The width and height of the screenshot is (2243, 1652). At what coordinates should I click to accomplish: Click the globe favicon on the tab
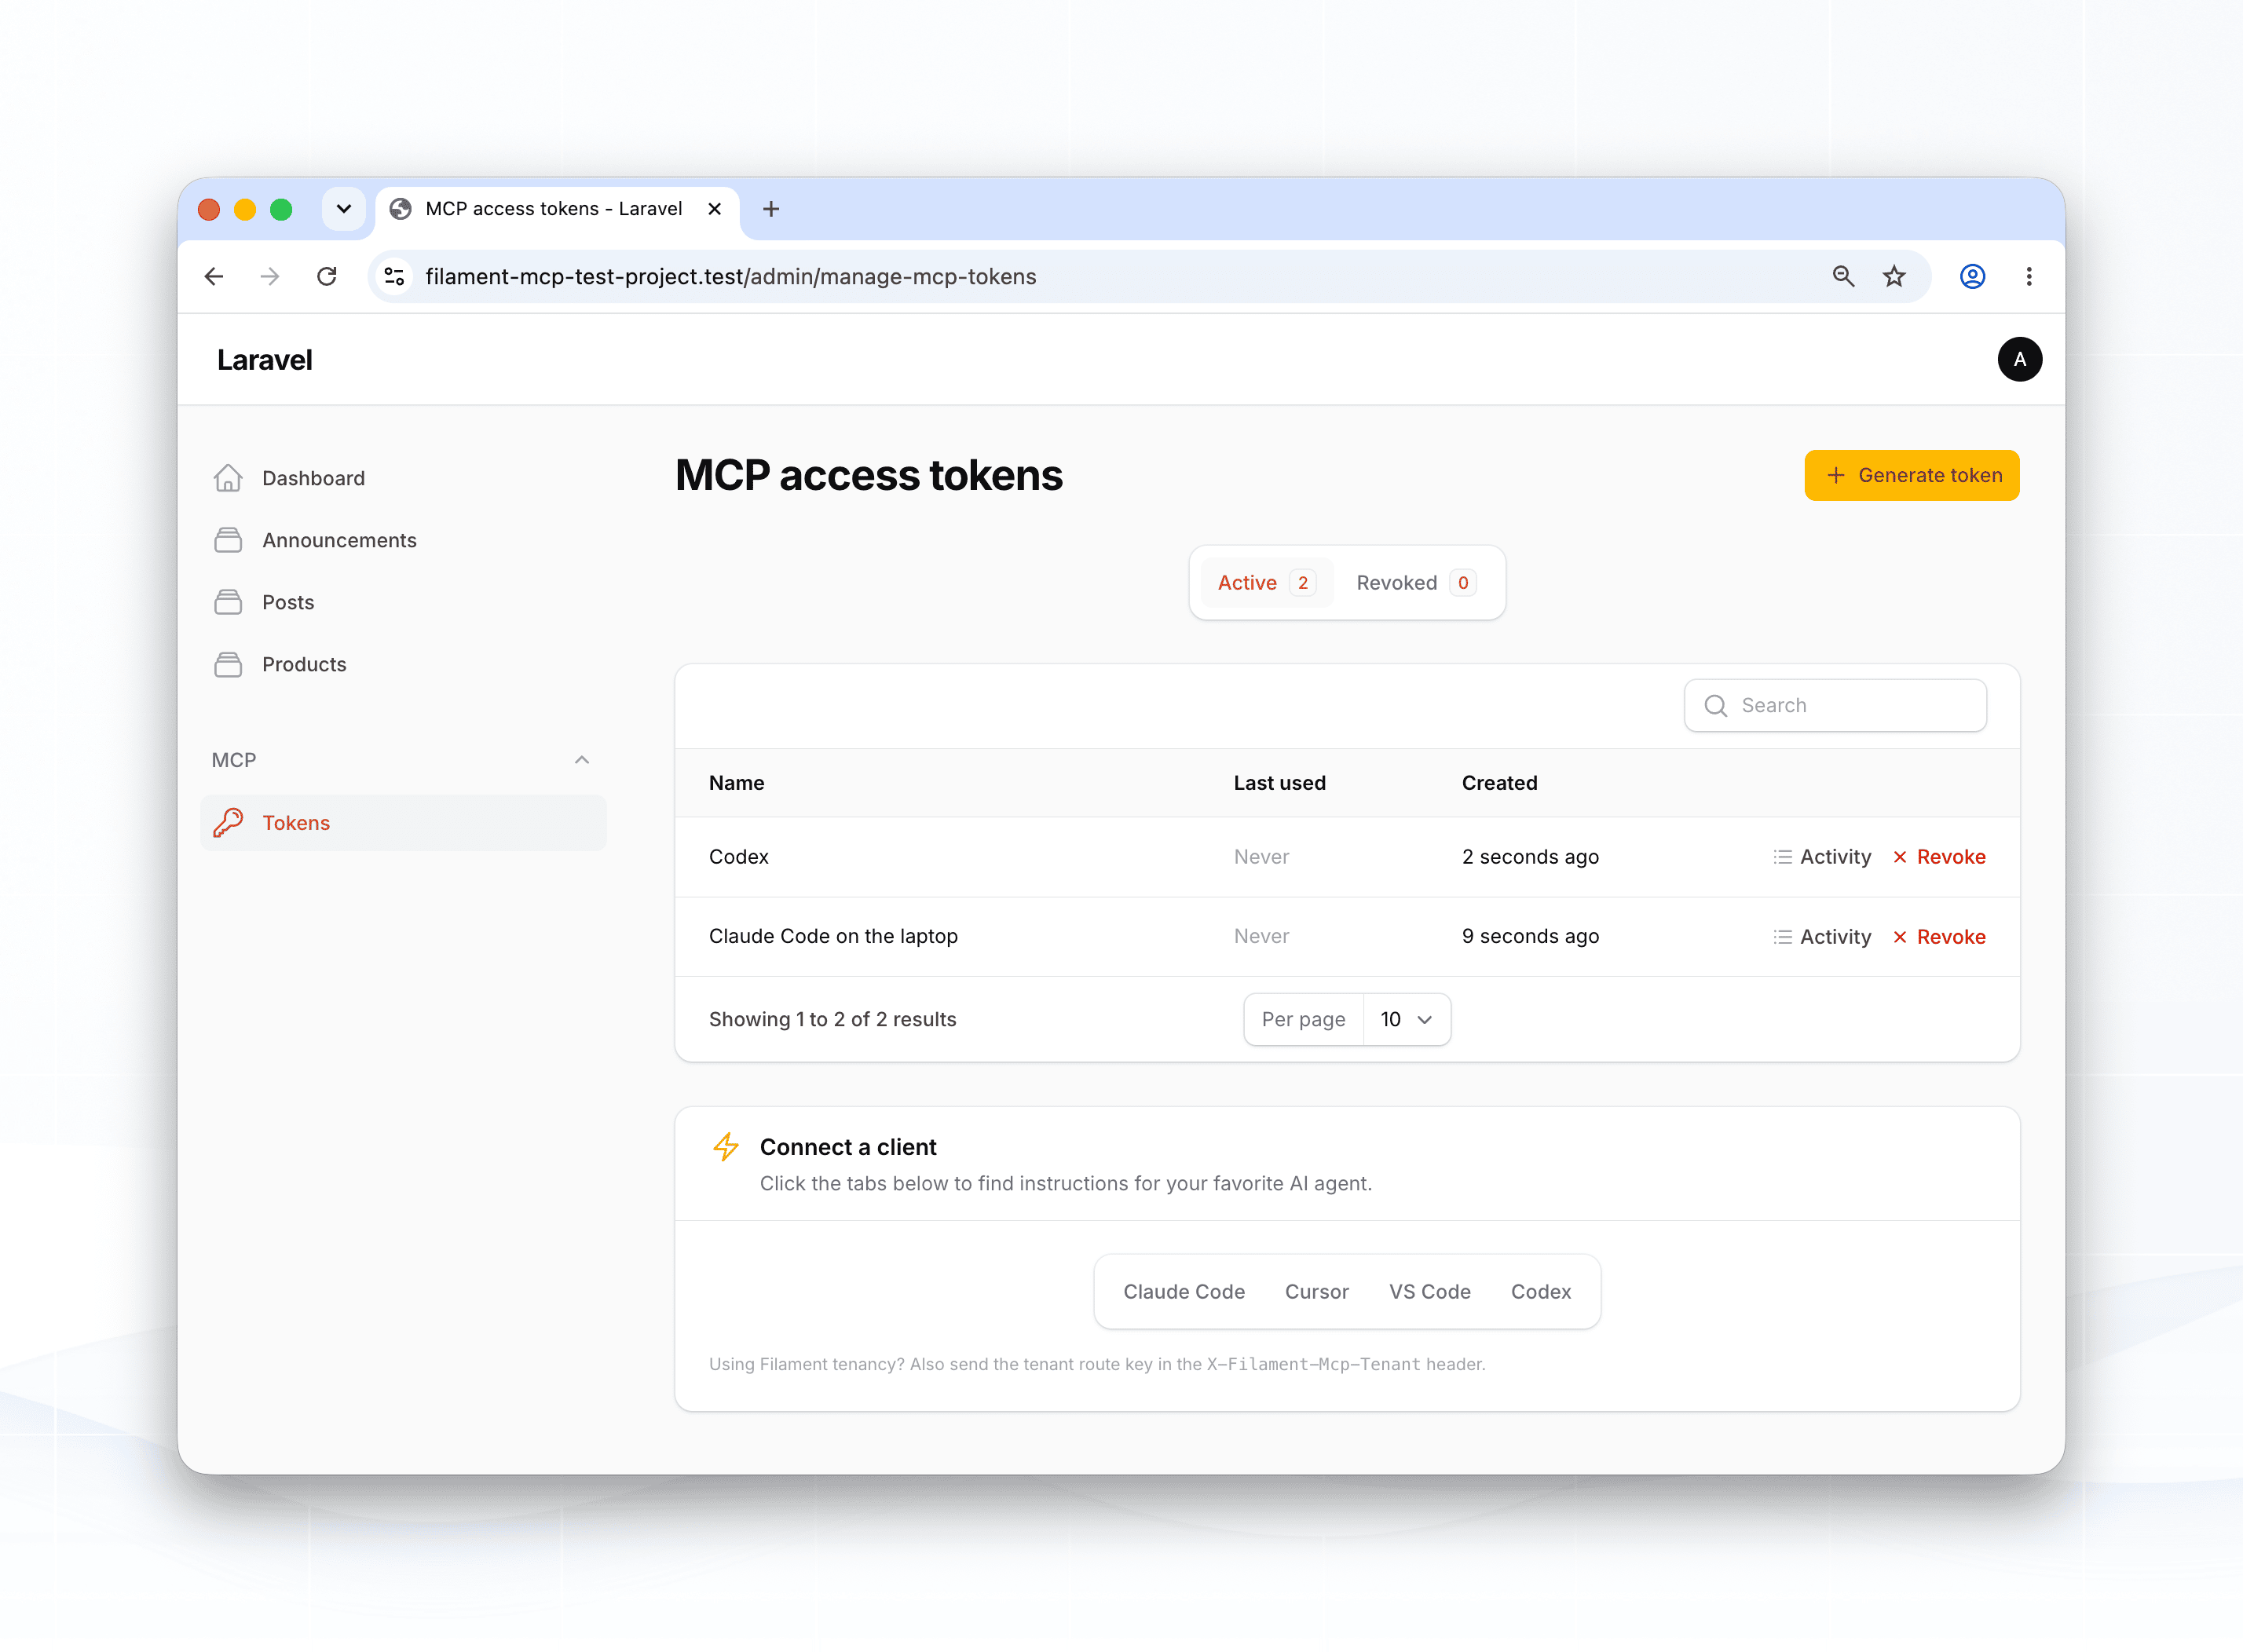coord(401,209)
